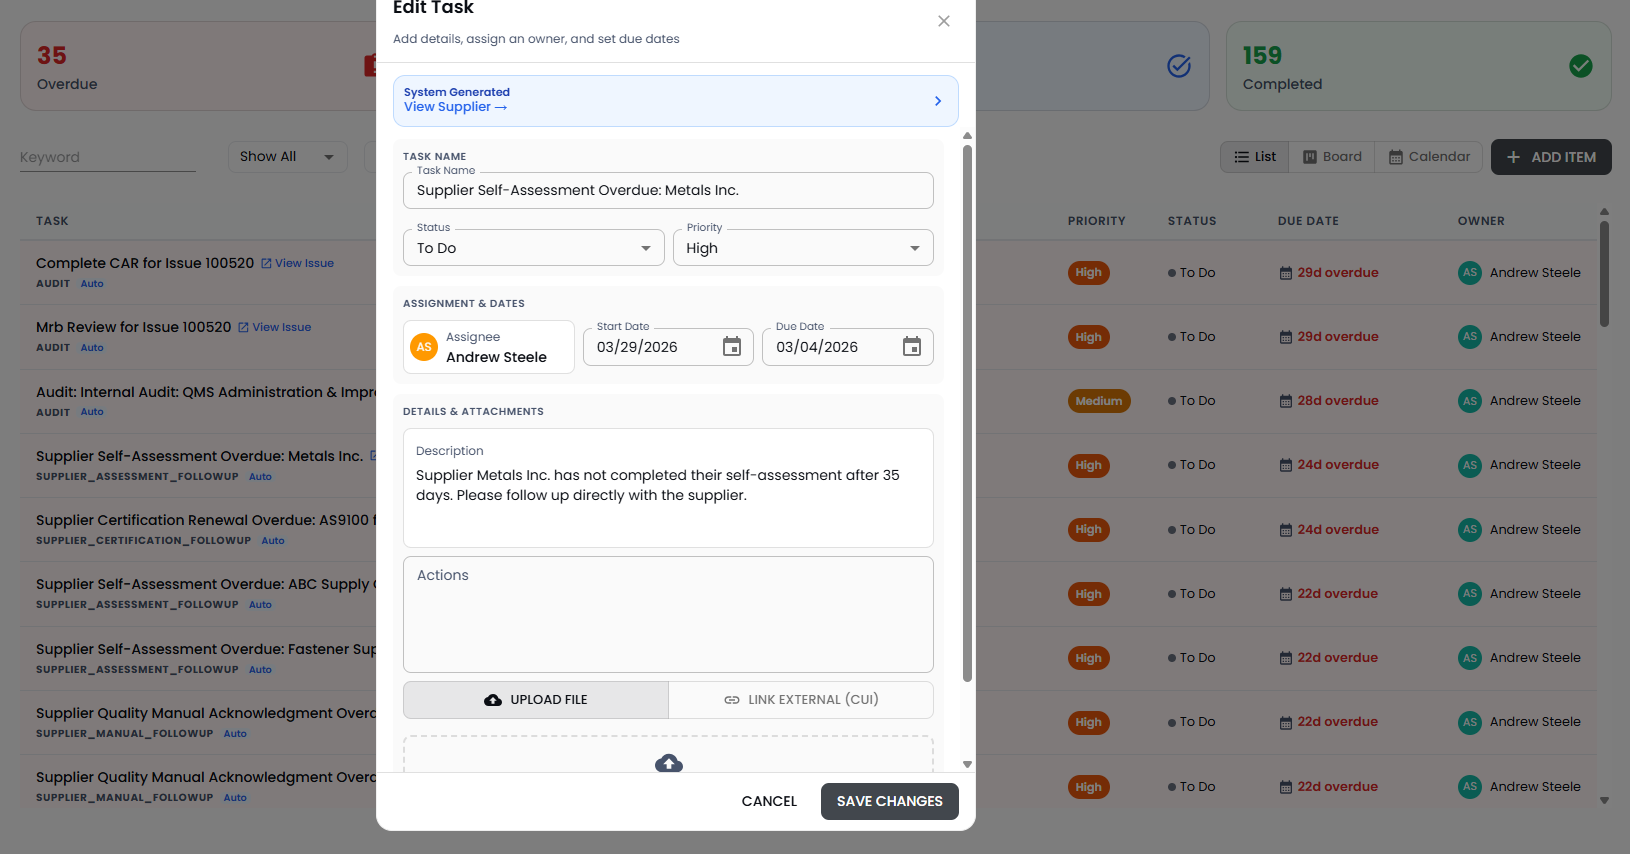
Task: Open Supplier Self-Assessment ABC Supply task
Action: (x=206, y=584)
